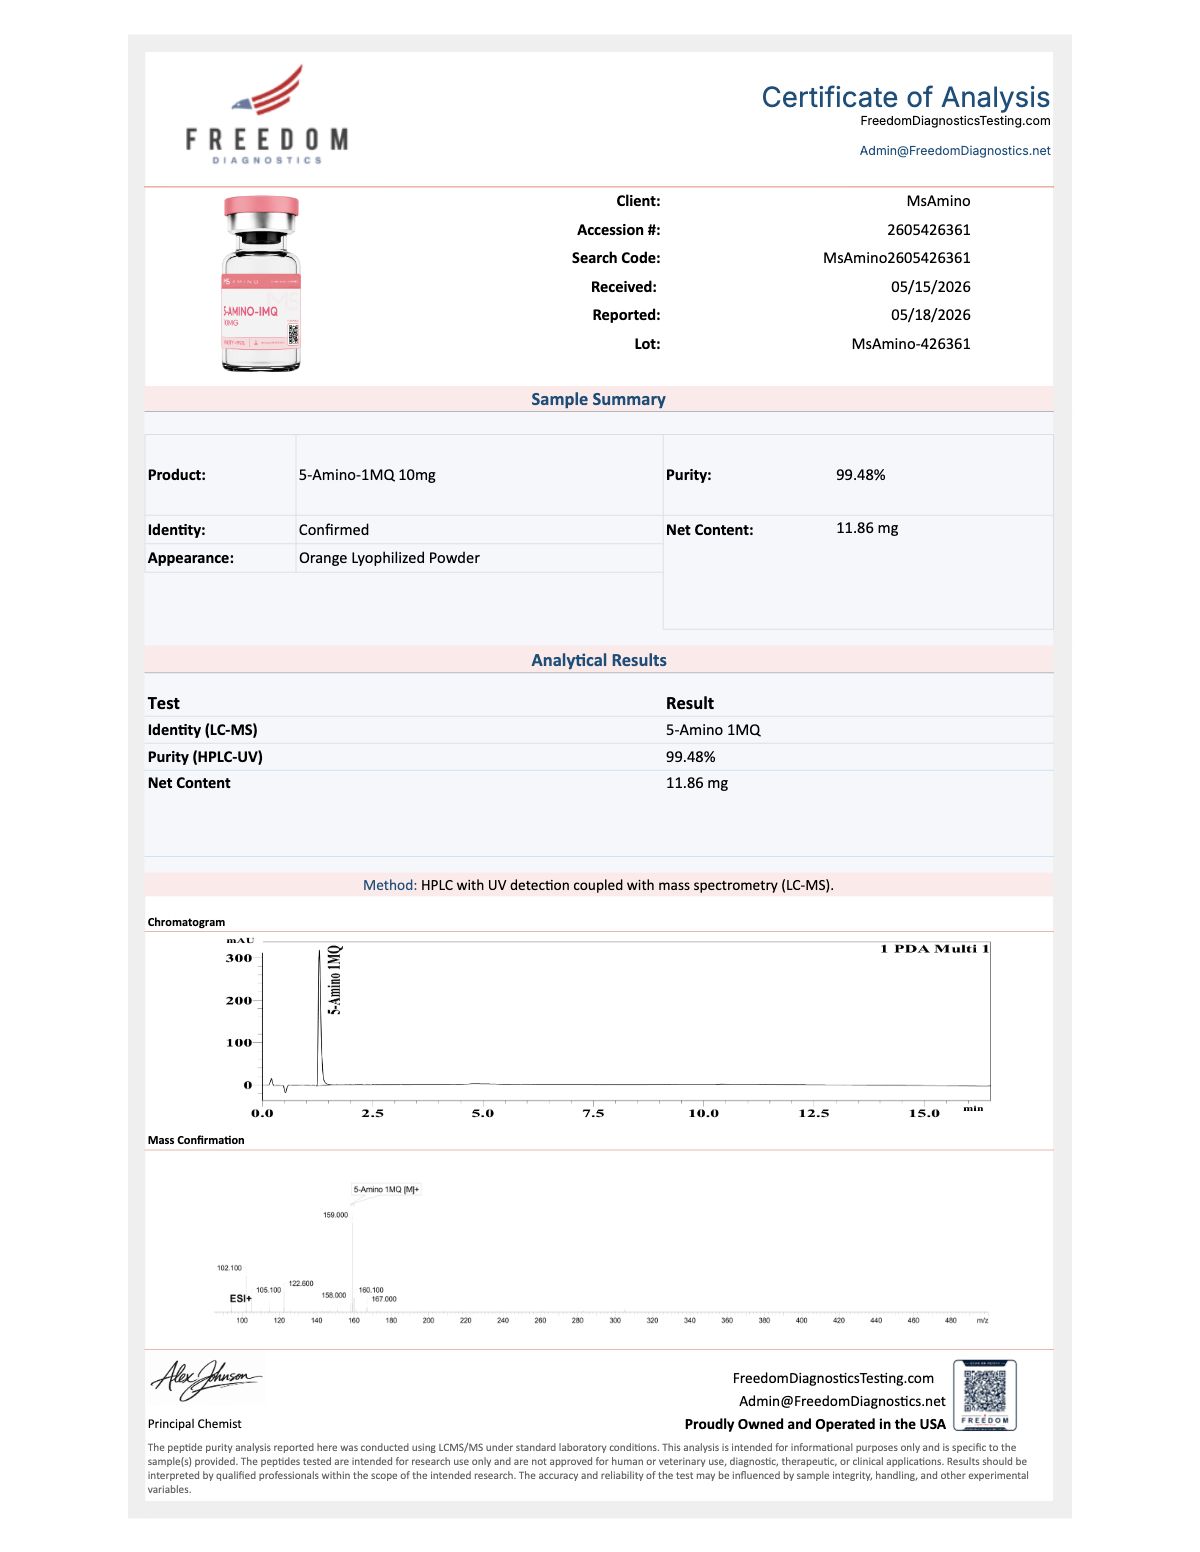Viewport: 1200px width, 1552px height.
Task: Click the footer FreedomDiagnosticsTesting.com link
Action: click(833, 1378)
